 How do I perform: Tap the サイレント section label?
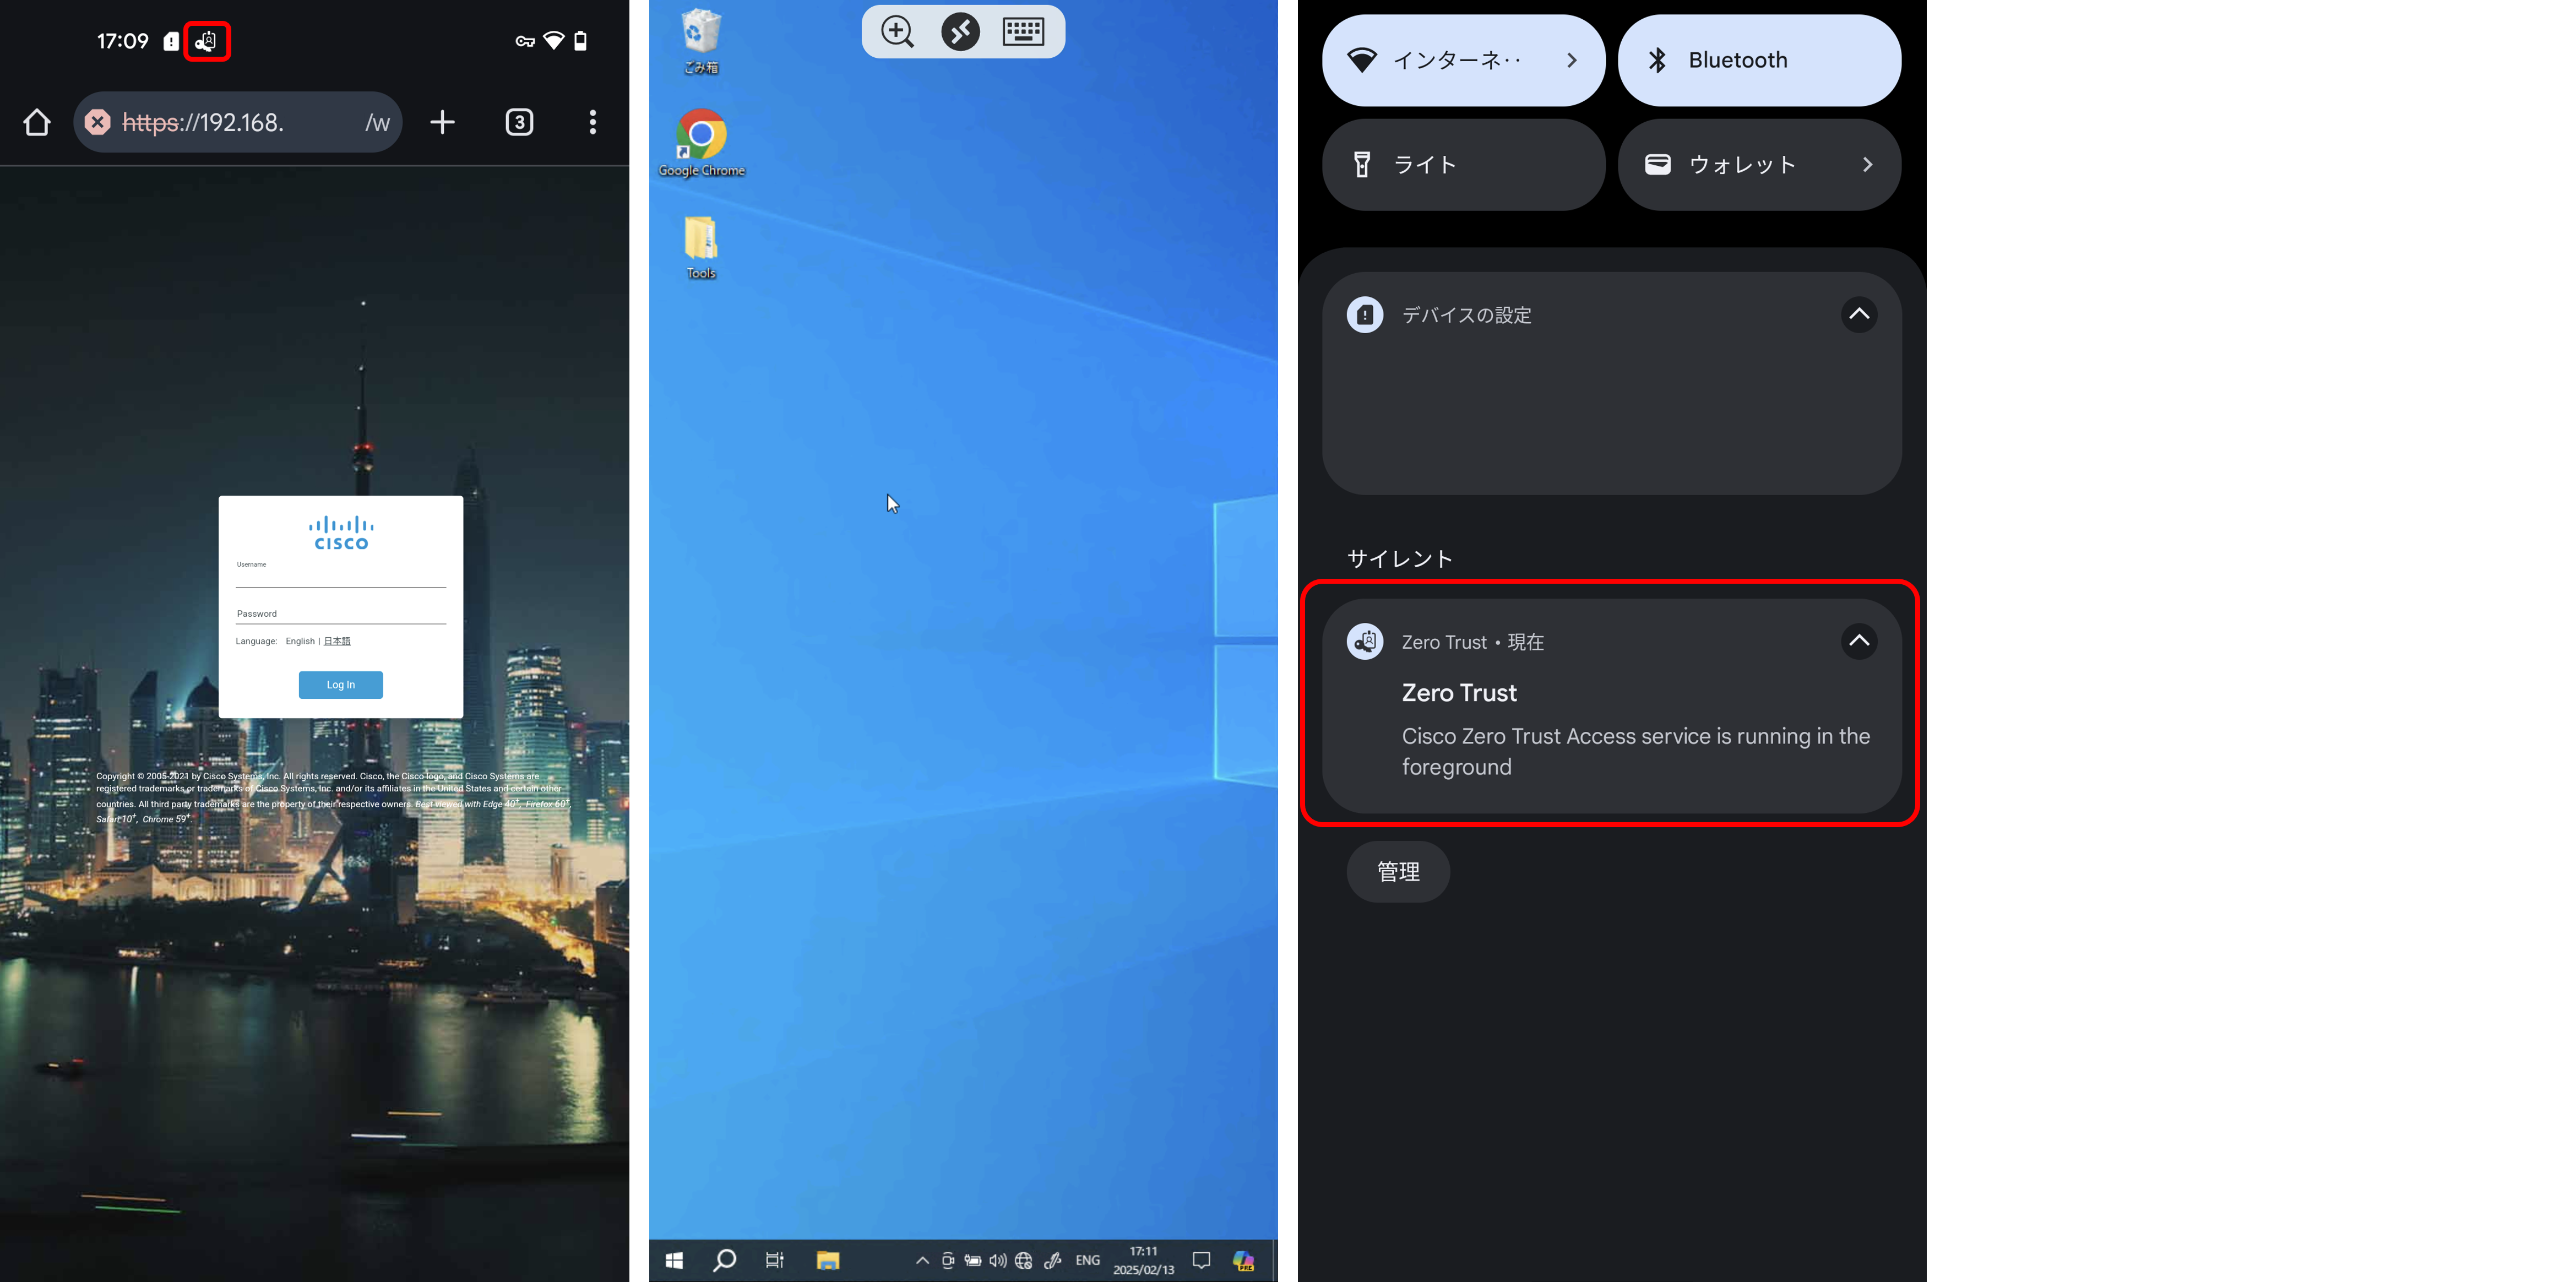1400,559
